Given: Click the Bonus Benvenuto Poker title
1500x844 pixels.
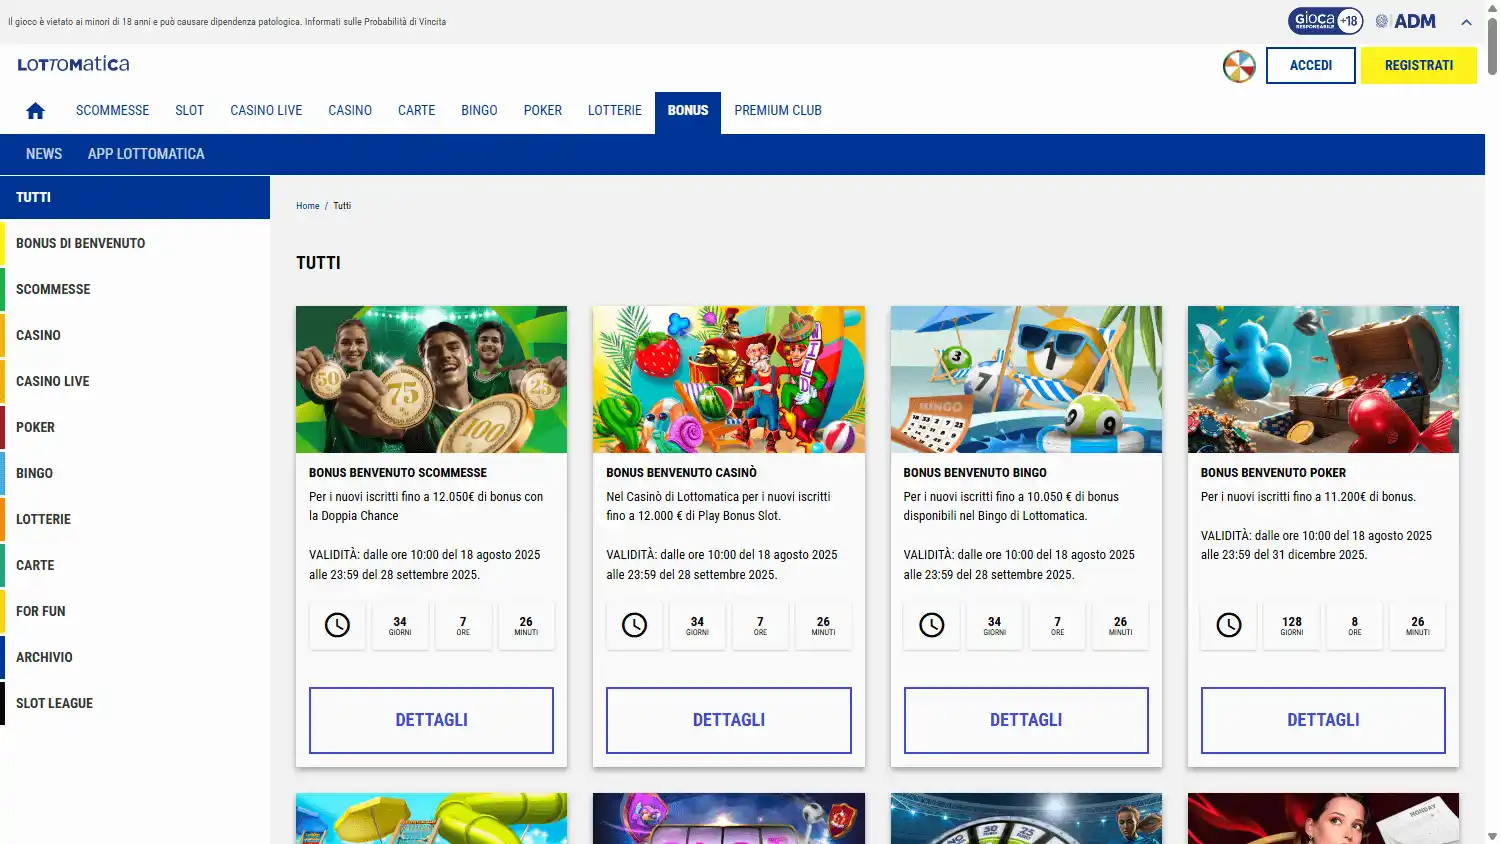Looking at the screenshot, I should point(1273,473).
